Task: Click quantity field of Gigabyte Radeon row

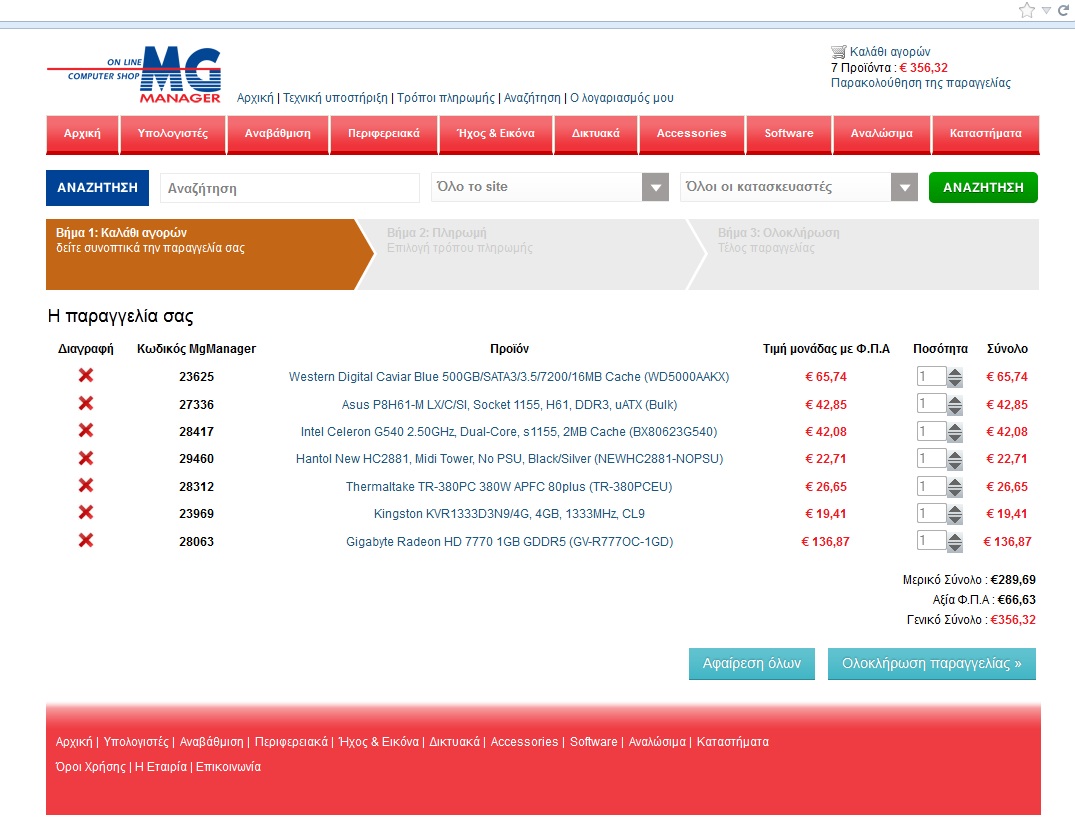Action: 931,540
